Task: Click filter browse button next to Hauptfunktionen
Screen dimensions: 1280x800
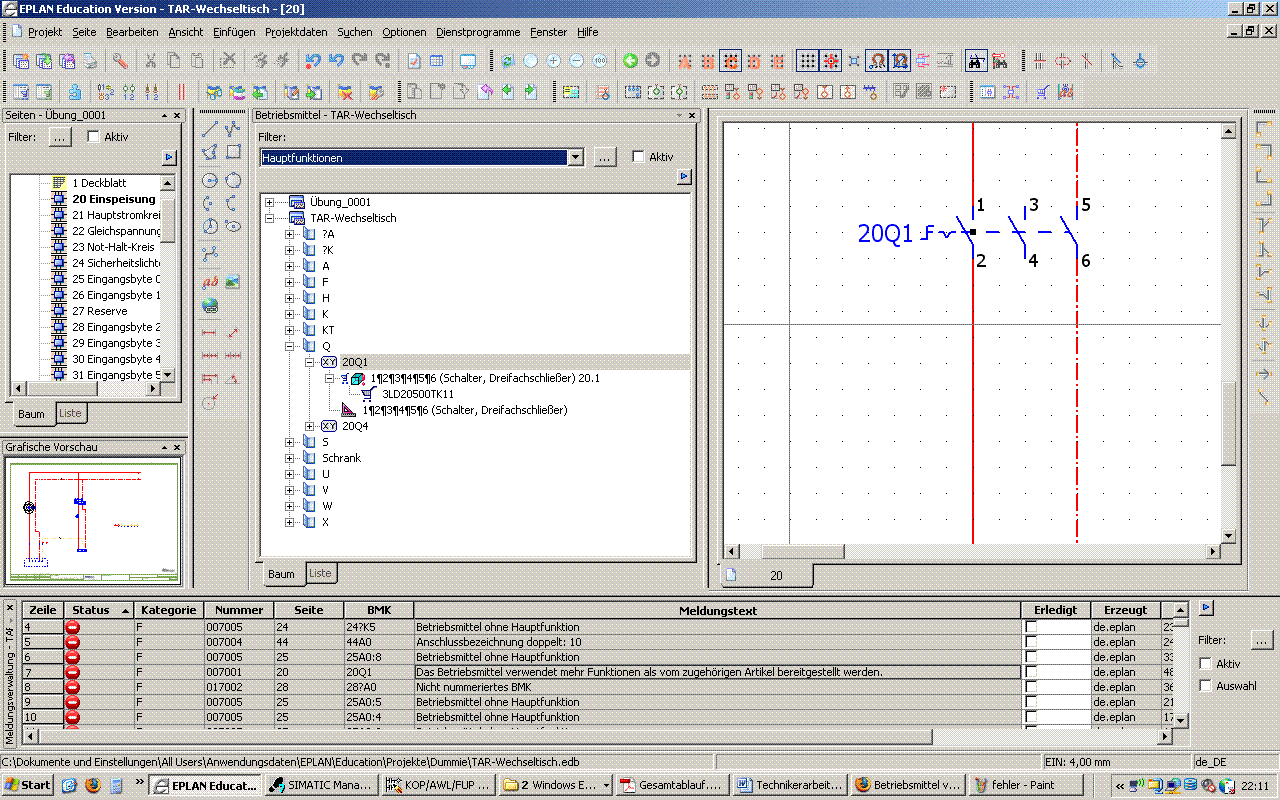Action: (605, 158)
